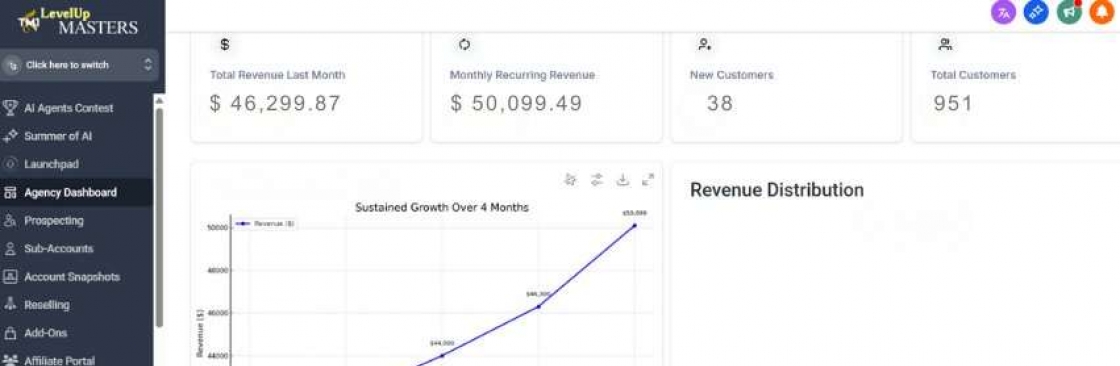Click the Affiliate Portal people icon
The width and height of the screenshot is (1120, 366).
[10, 361]
